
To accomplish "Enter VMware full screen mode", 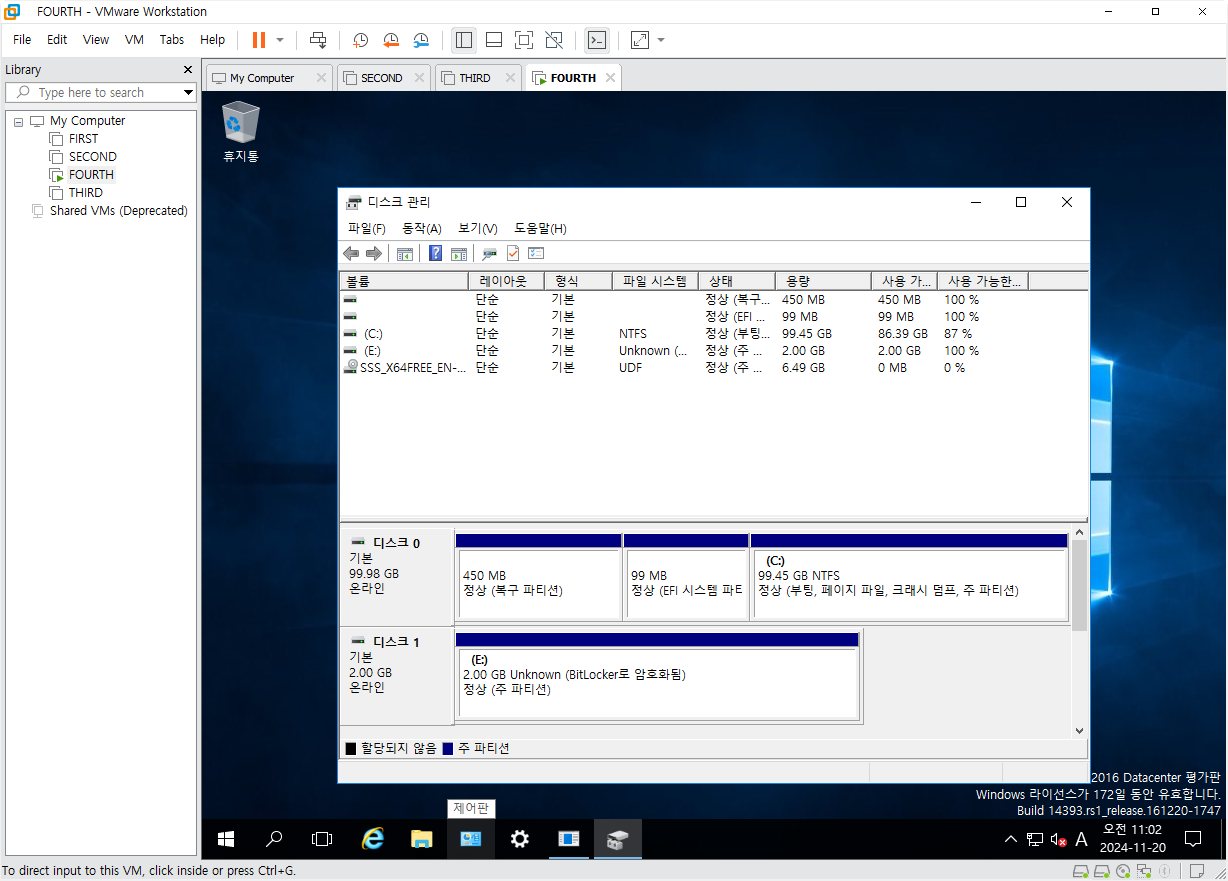I will 524,40.
